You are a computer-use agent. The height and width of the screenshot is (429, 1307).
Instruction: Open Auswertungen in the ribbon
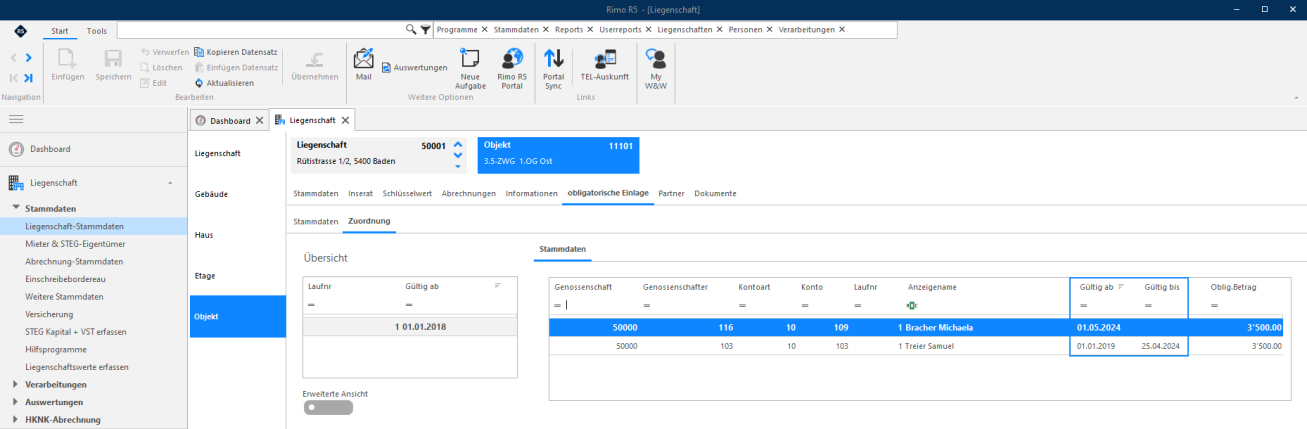pyautogui.click(x=414, y=67)
